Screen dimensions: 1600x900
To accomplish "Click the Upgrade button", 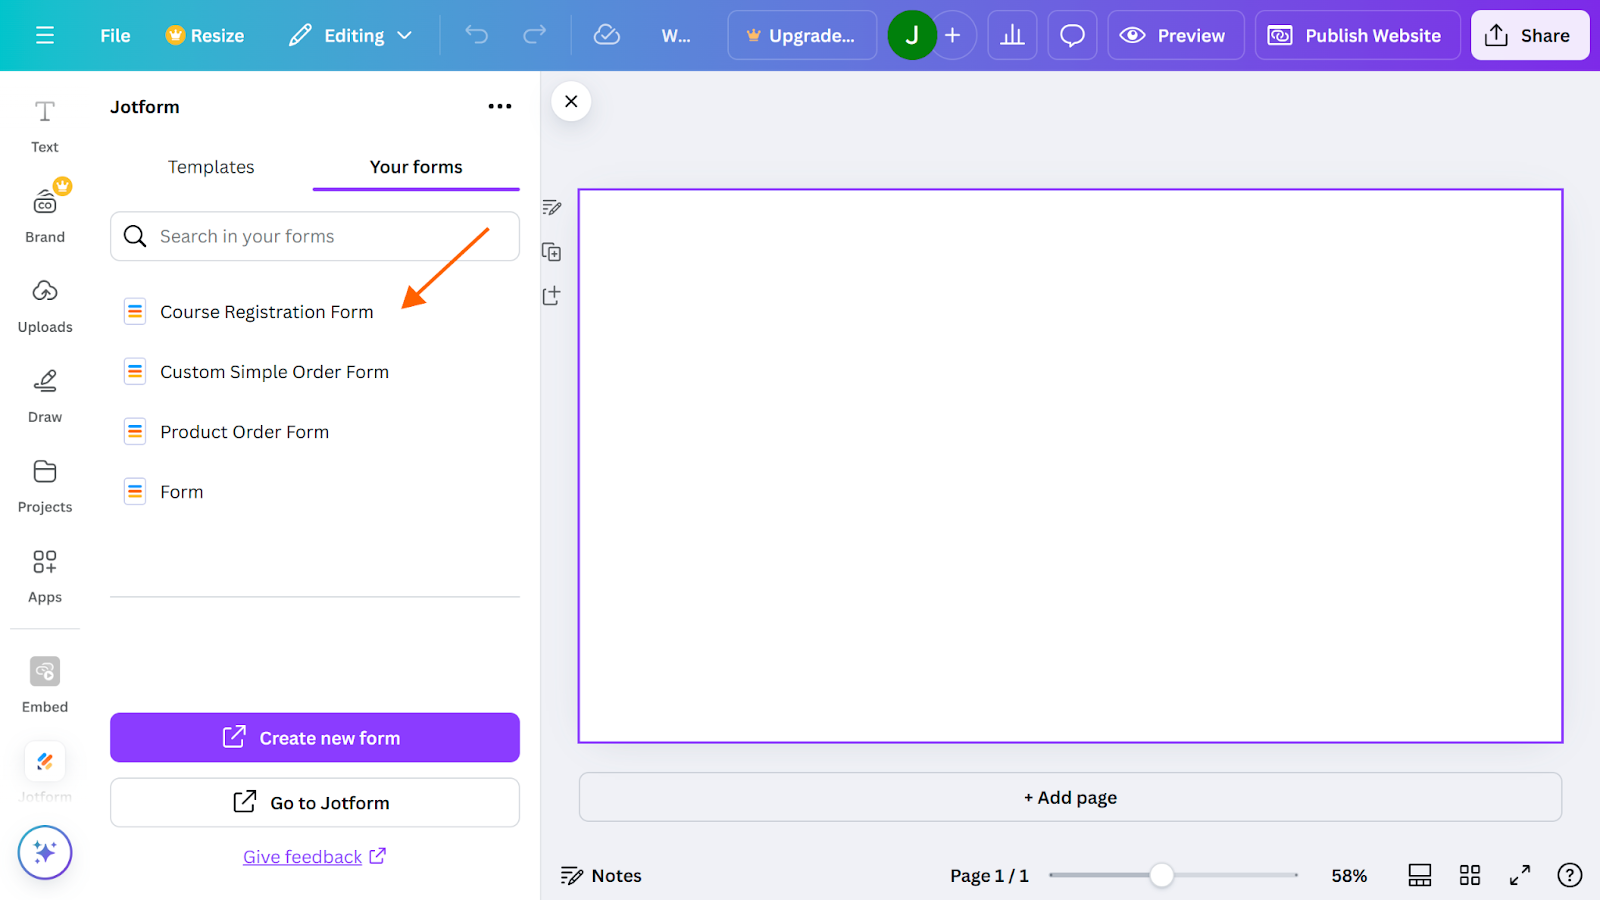I will [802, 36].
